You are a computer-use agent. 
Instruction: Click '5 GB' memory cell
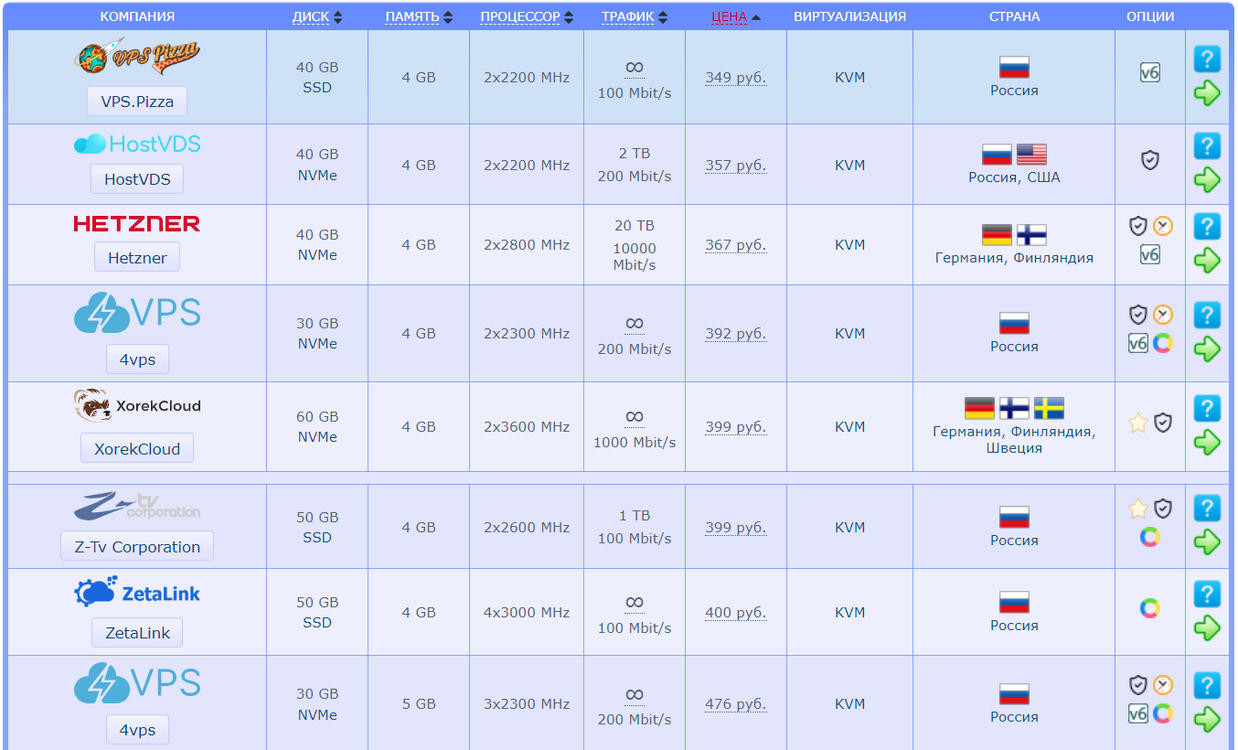418,704
